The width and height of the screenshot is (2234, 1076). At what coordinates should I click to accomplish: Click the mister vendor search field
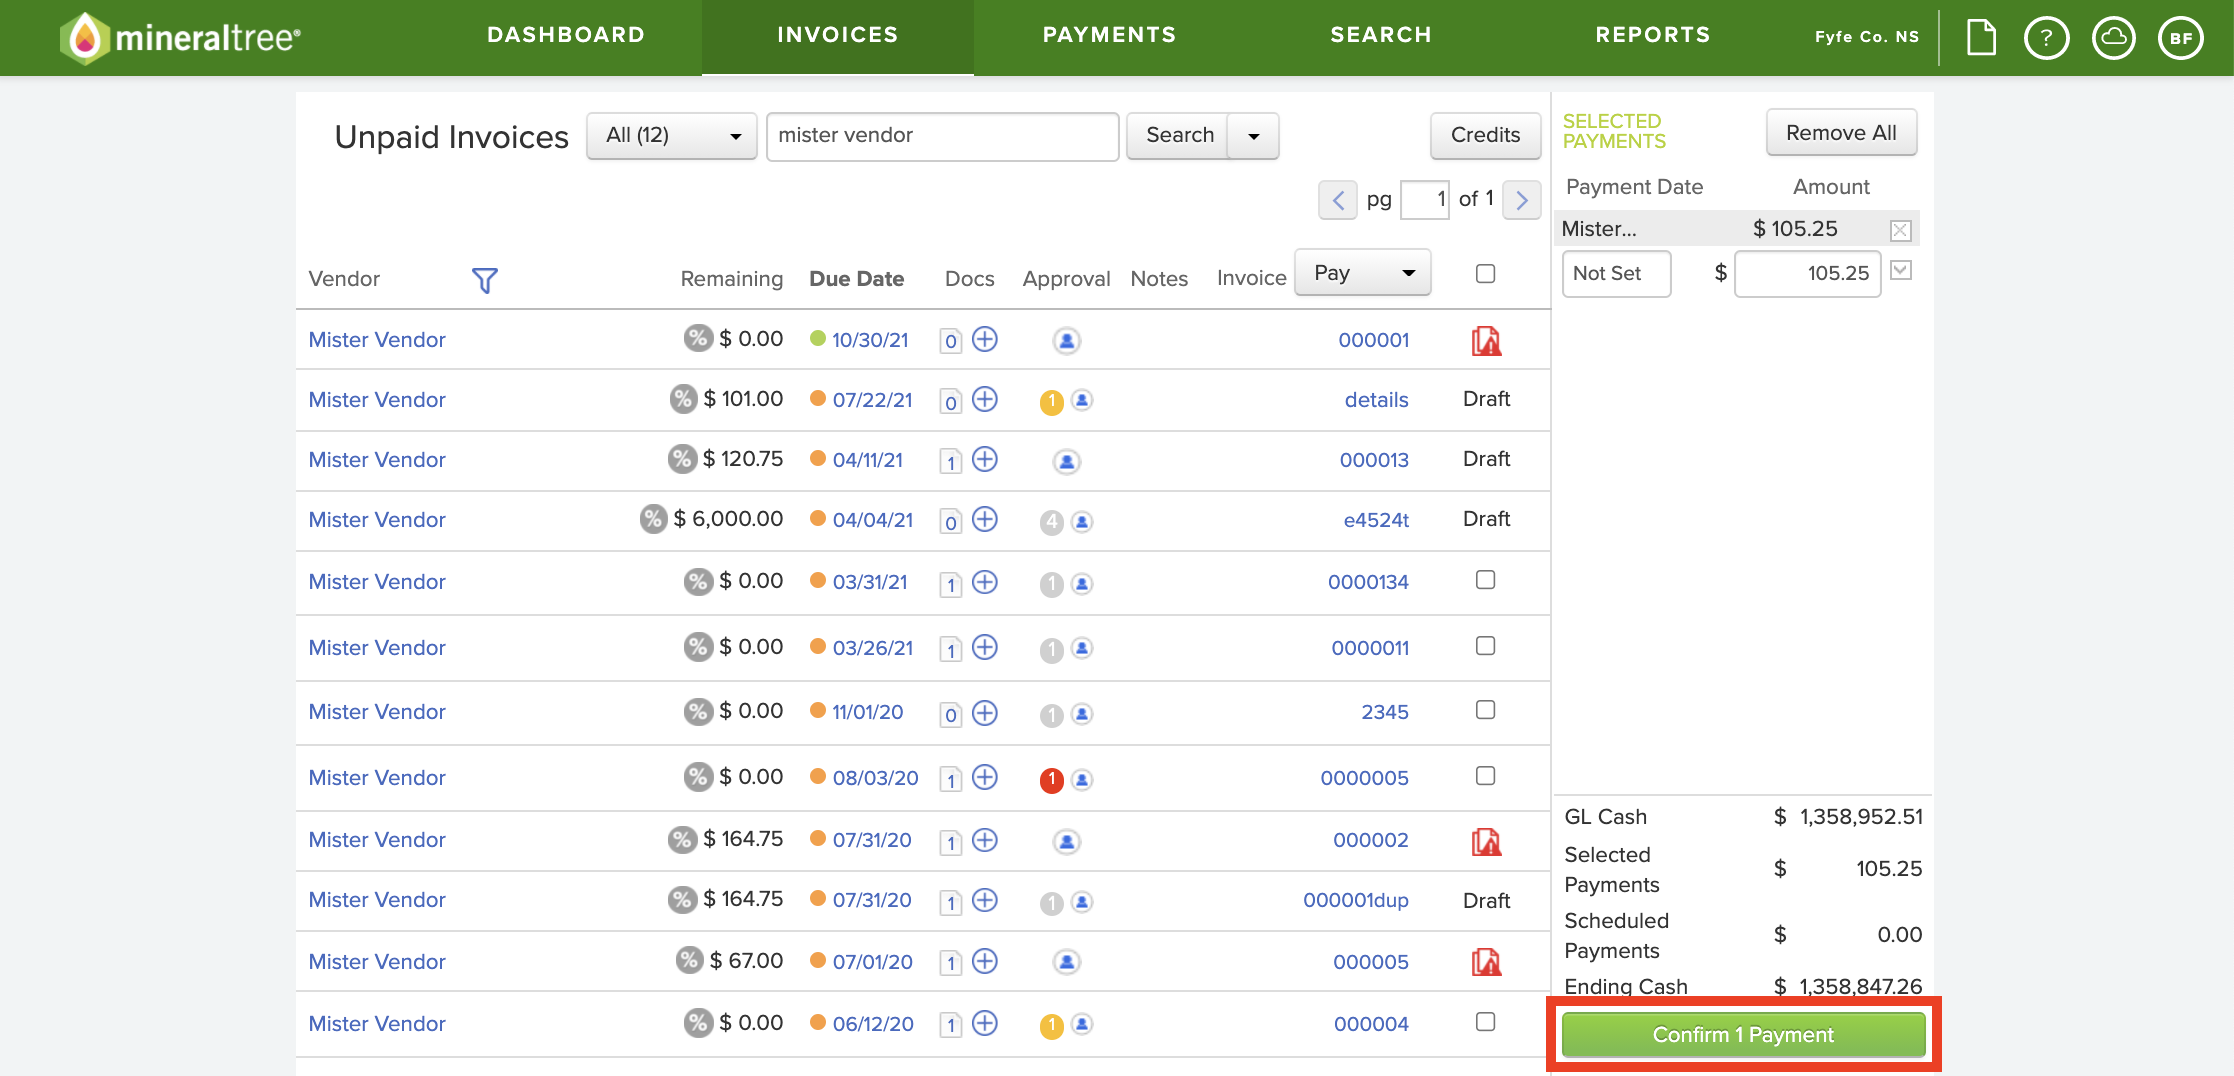tap(942, 136)
